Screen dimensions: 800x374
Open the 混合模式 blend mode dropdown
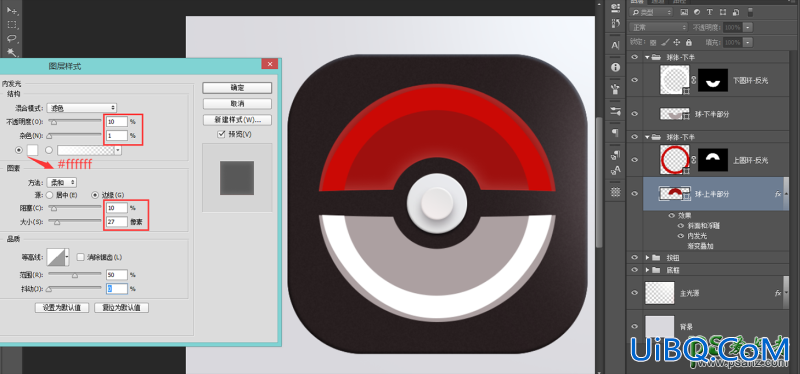point(82,108)
